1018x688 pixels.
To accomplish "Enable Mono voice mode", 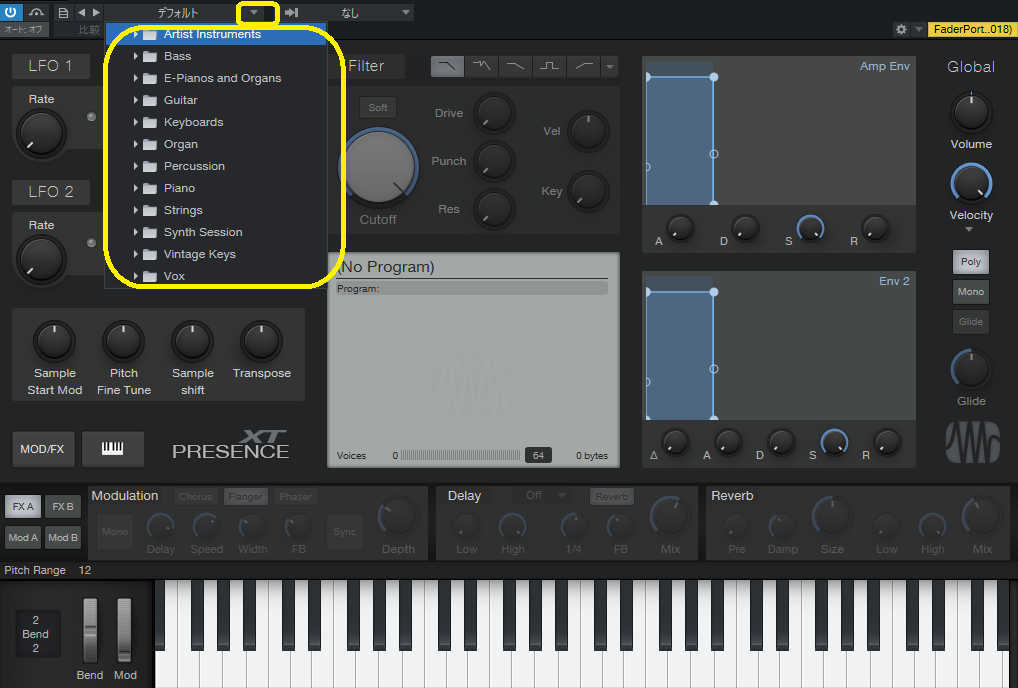I will (971, 291).
